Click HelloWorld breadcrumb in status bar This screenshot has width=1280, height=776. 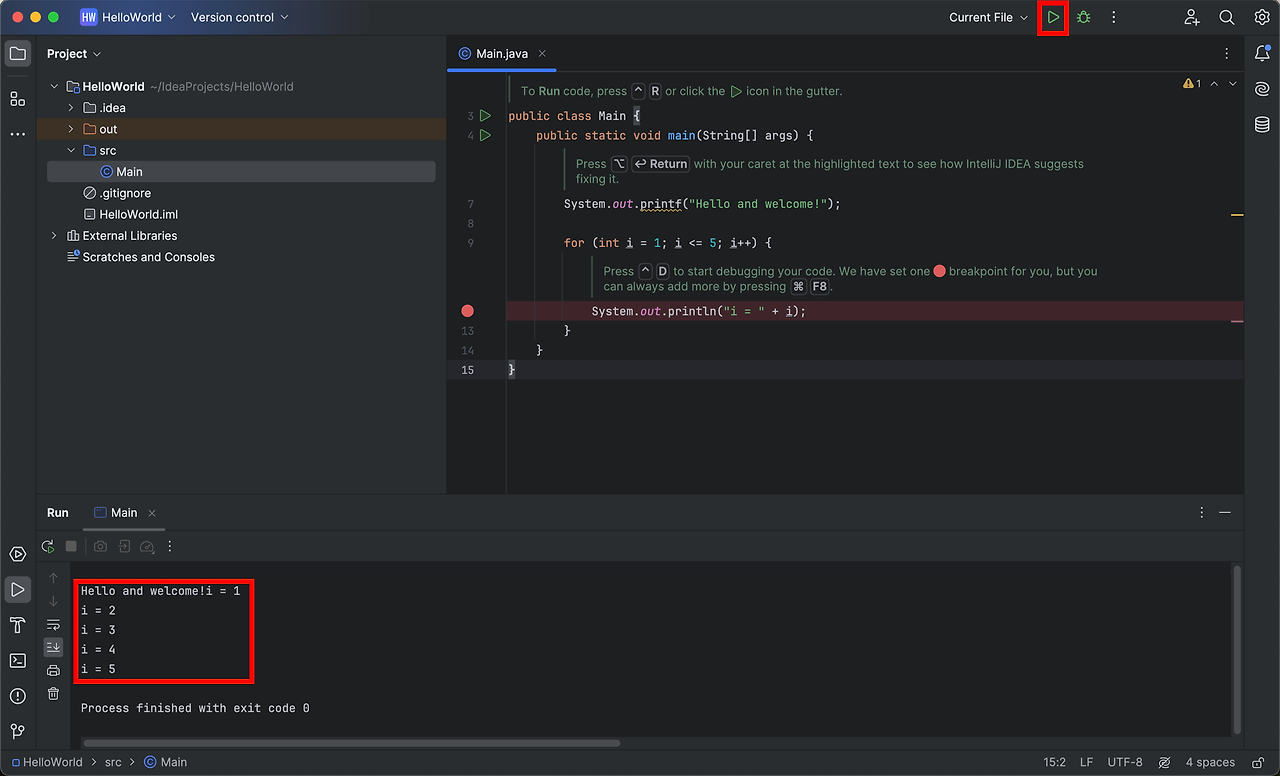pyautogui.click(x=47, y=762)
